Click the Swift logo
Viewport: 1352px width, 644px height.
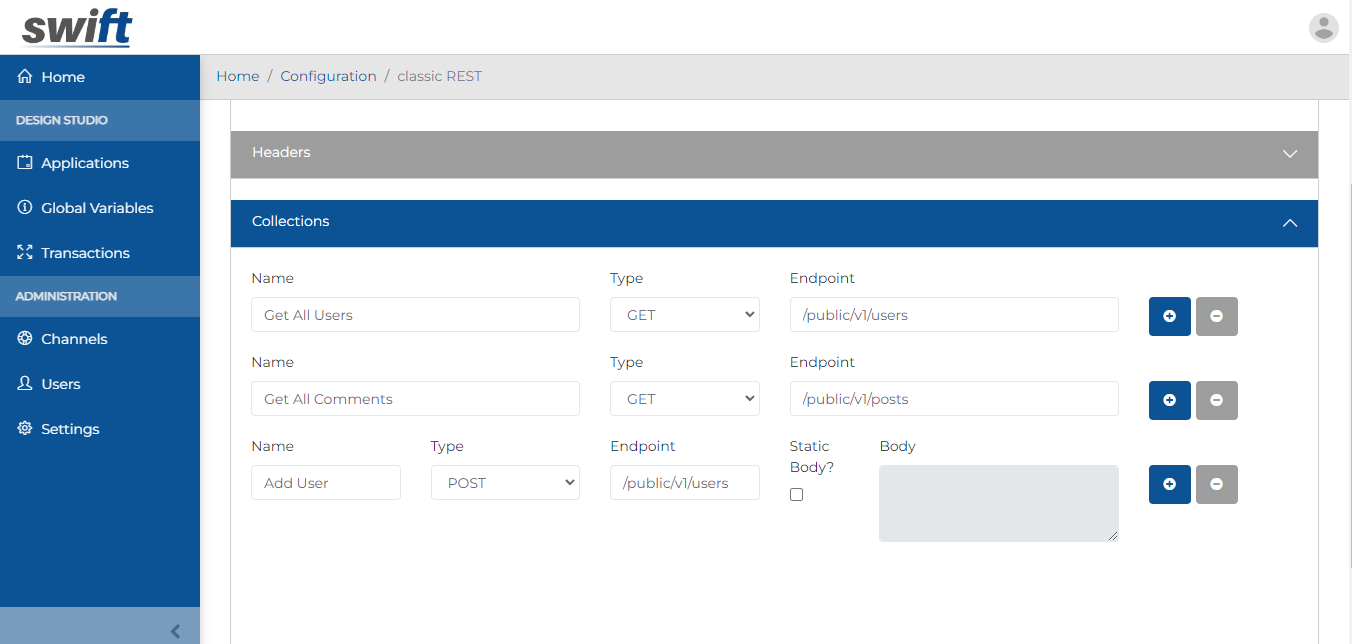tap(77, 28)
